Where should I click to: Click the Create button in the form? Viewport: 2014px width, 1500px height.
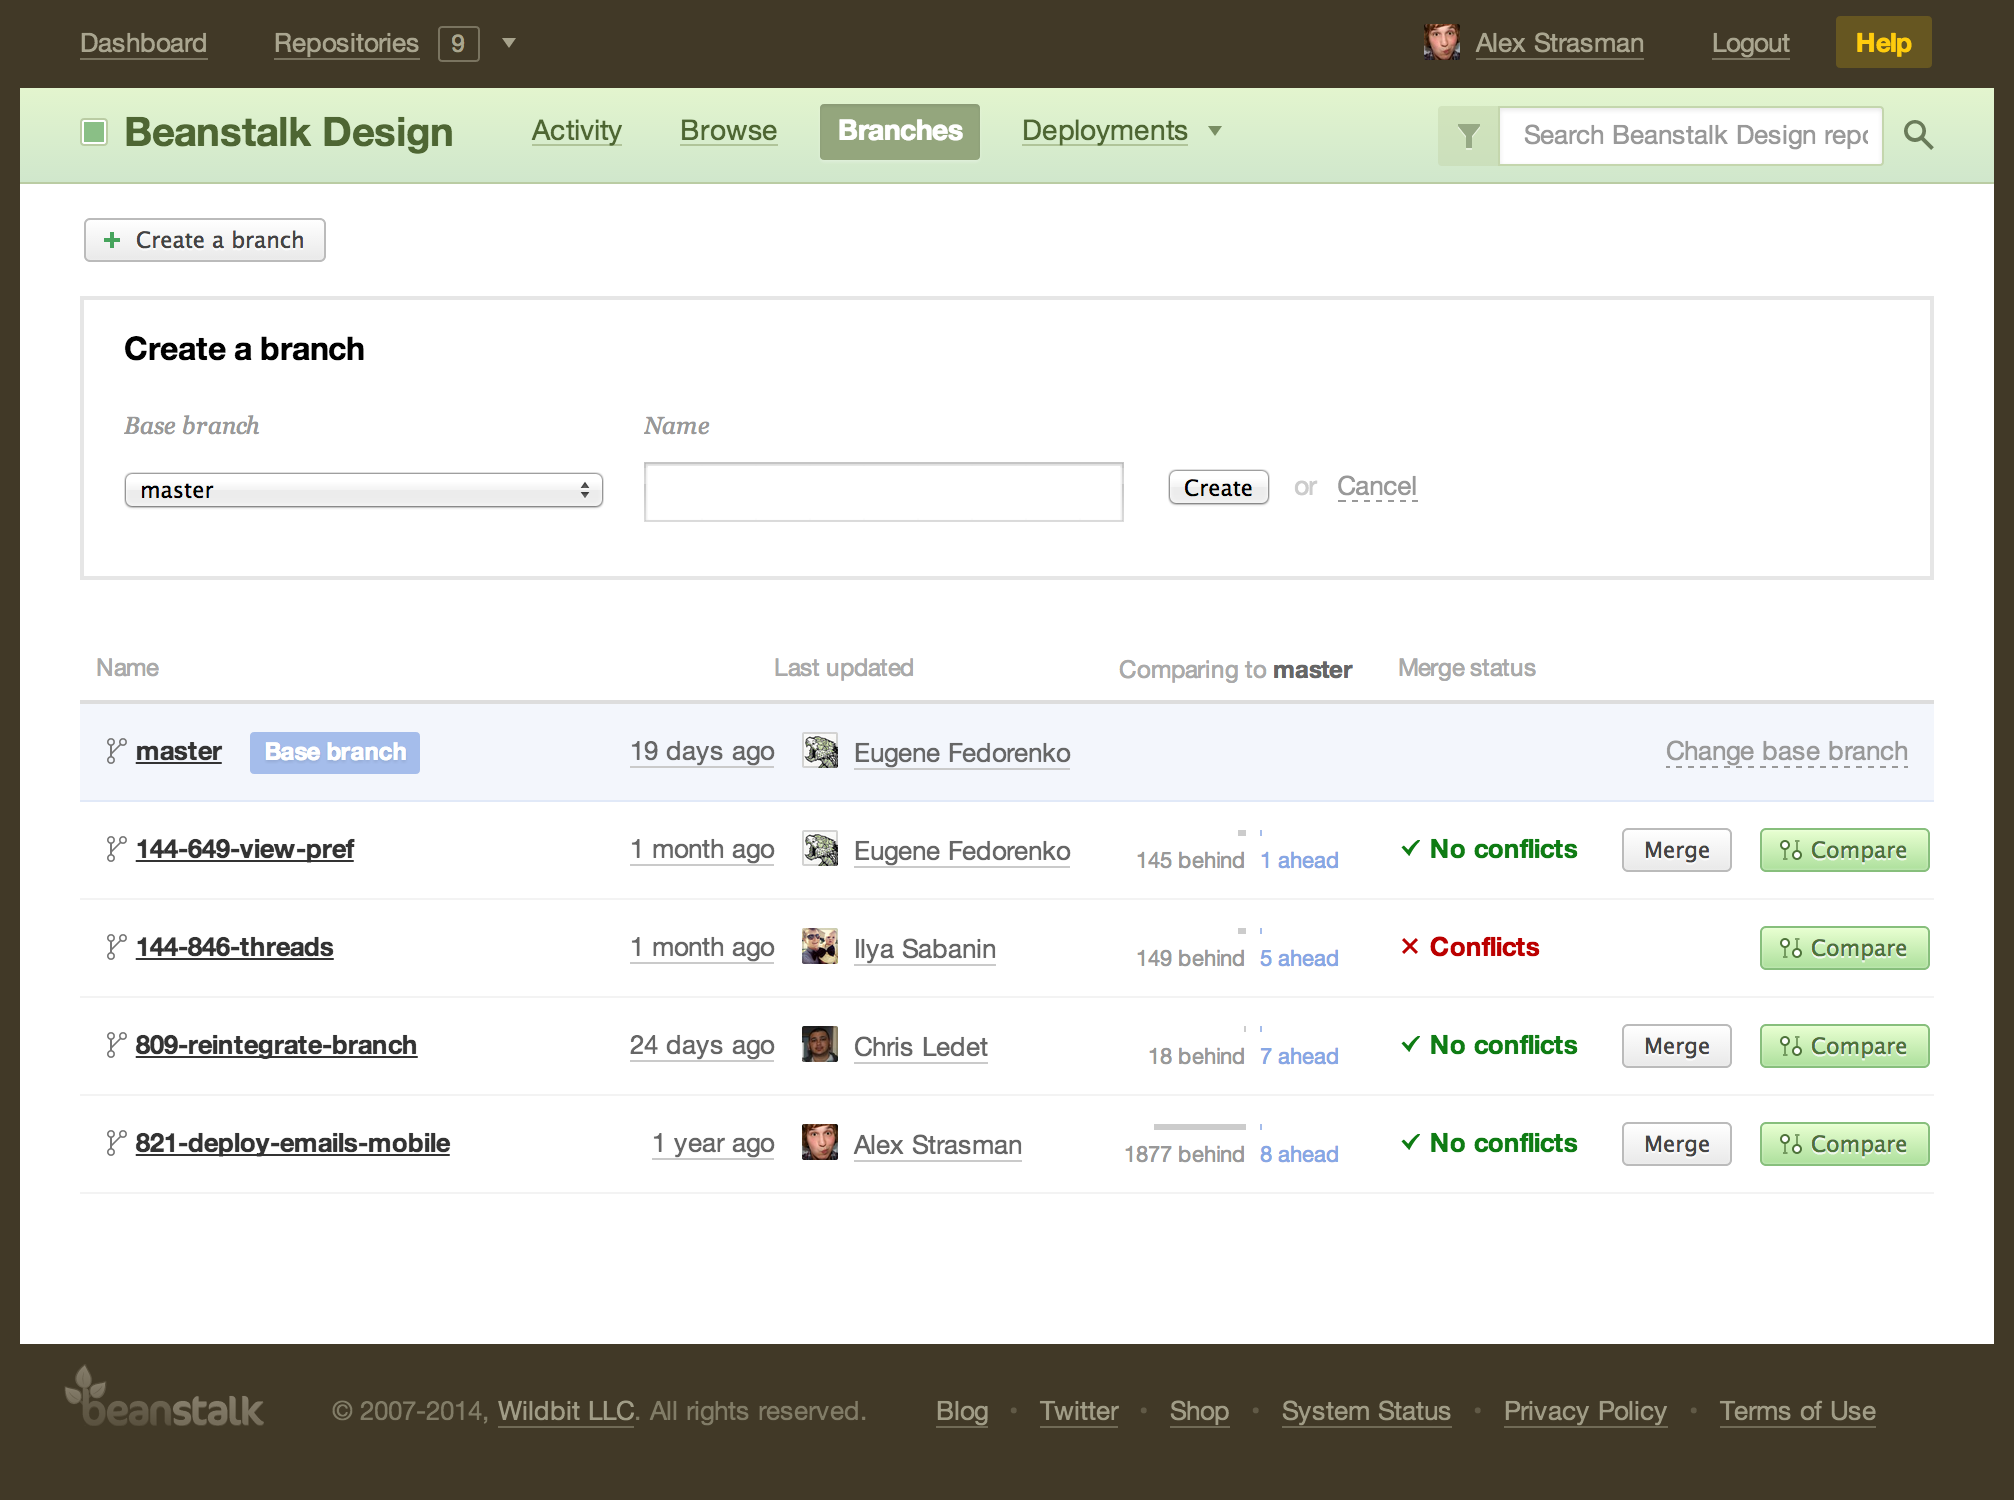click(x=1218, y=488)
